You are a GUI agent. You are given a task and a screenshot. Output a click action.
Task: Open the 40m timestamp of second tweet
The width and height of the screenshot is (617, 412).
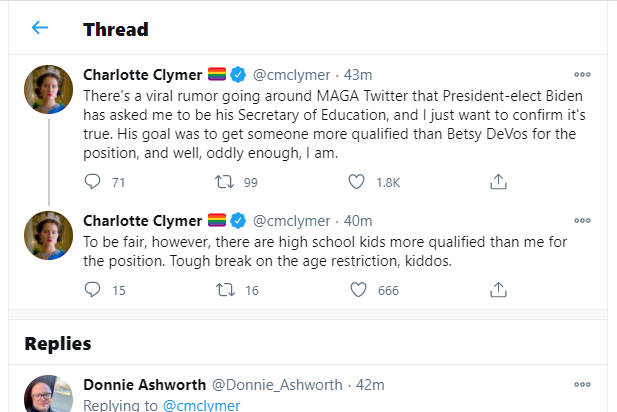pyautogui.click(x=358, y=221)
